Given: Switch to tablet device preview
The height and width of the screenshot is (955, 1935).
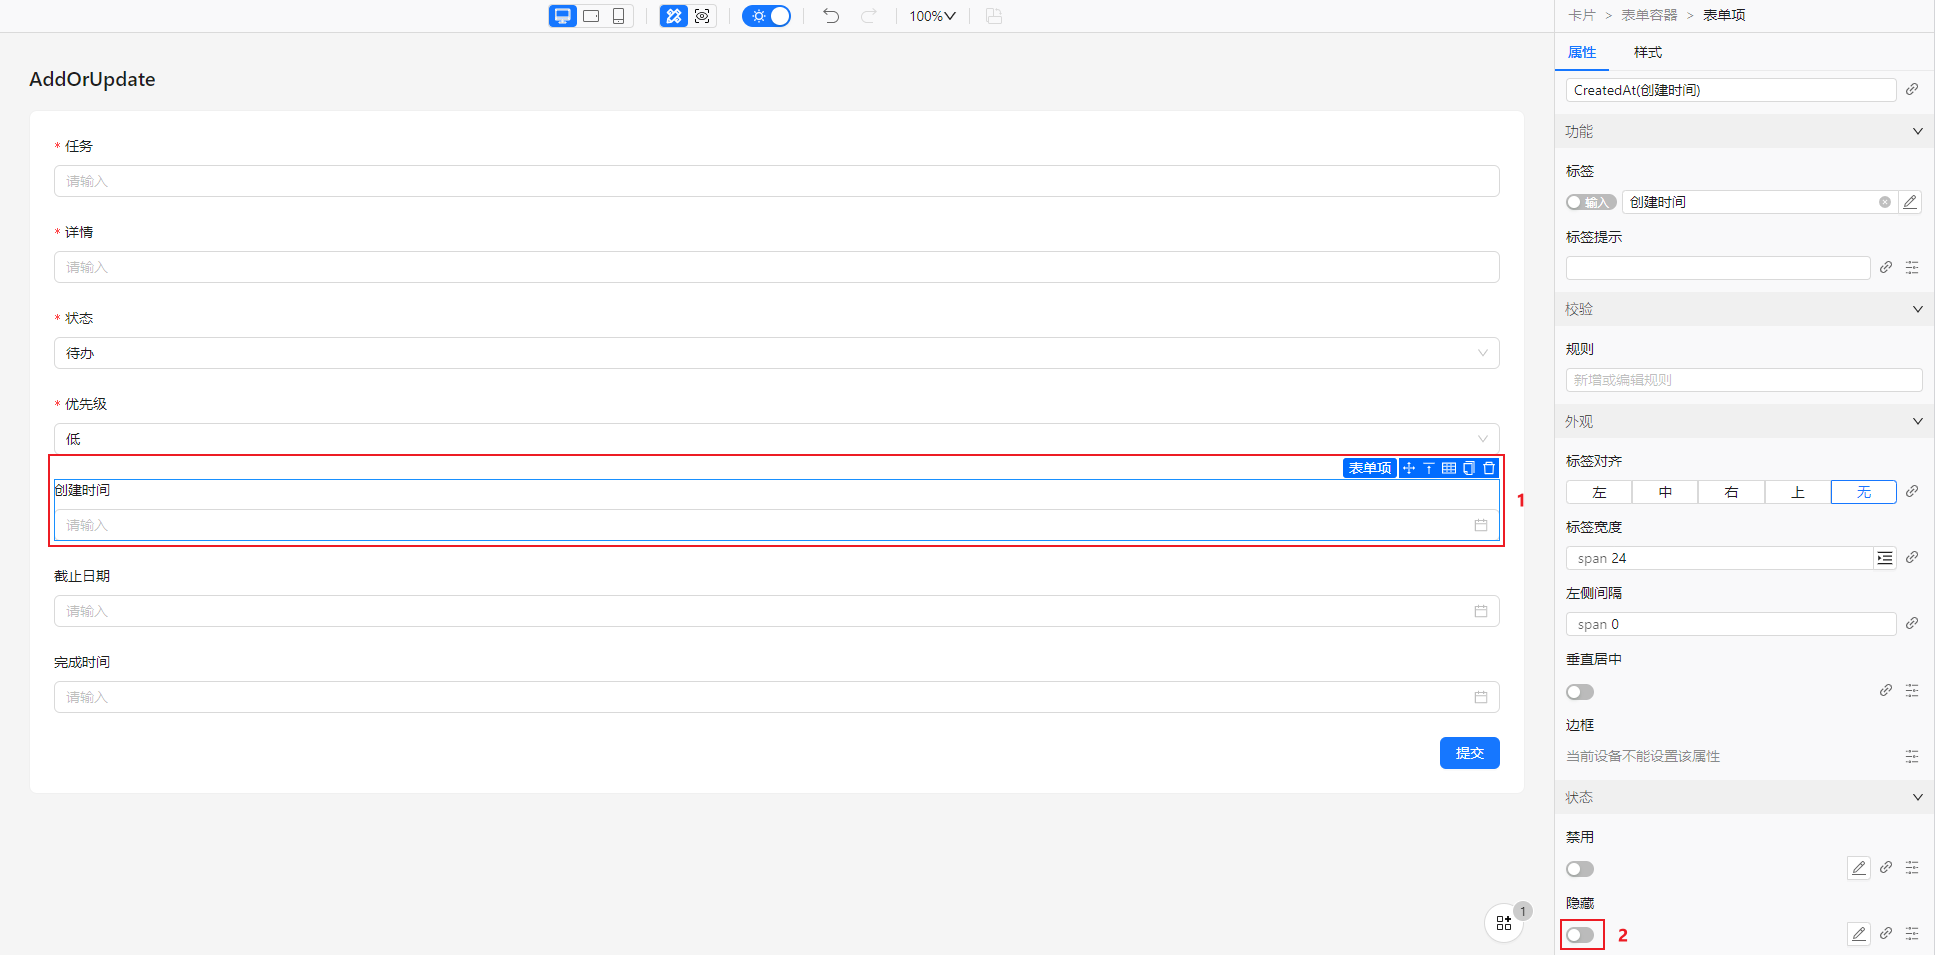Looking at the screenshot, I should point(591,16).
